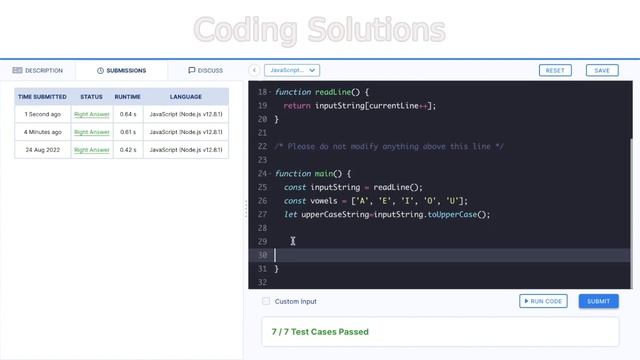640x360 pixels.
Task: Open Right Answer link for 1 Second ago
Action: pos(92,114)
